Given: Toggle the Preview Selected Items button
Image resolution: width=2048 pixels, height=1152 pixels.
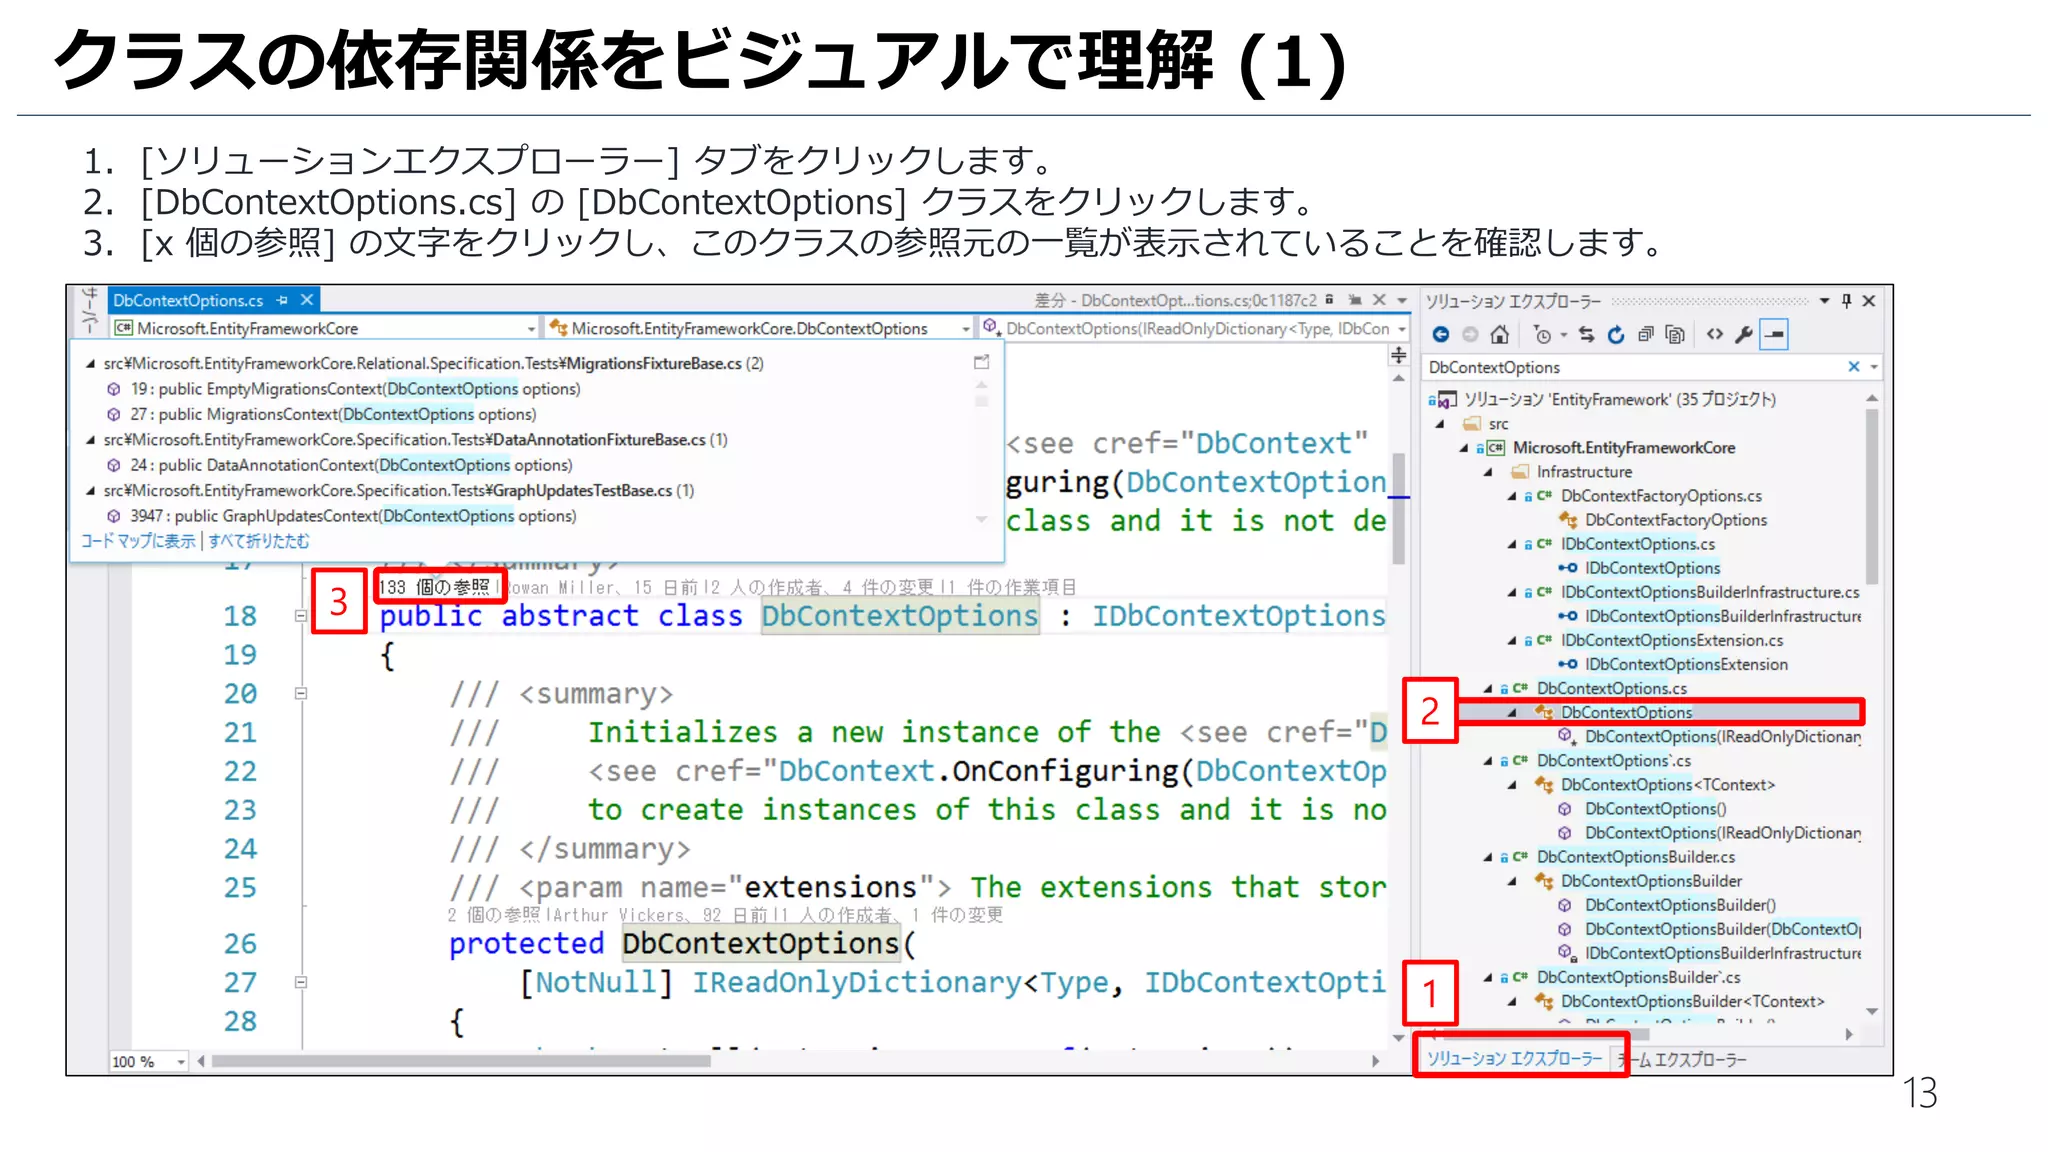Looking at the screenshot, I should [1774, 335].
